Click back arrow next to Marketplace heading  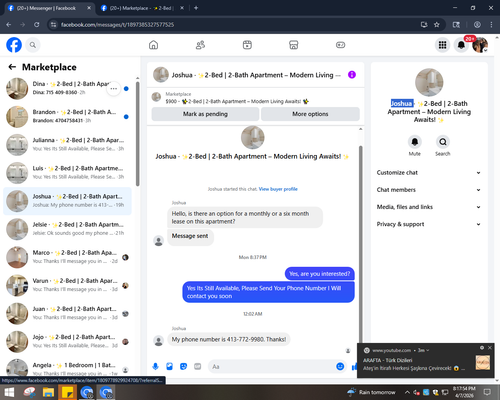tap(12, 67)
